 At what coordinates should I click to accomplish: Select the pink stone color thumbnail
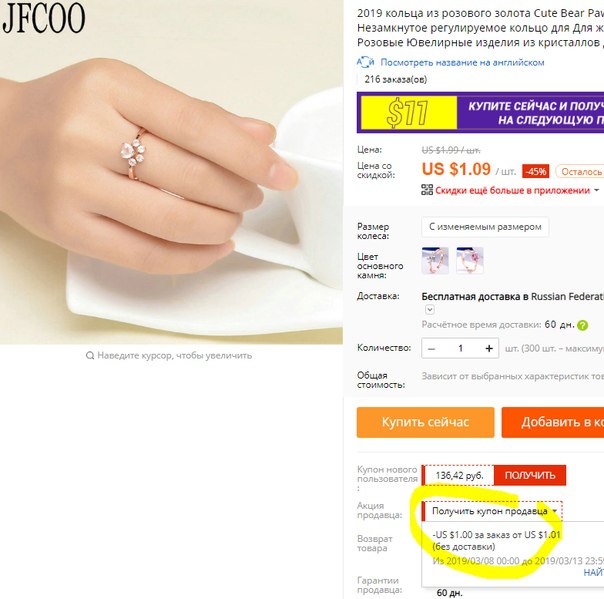click(470, 261)
